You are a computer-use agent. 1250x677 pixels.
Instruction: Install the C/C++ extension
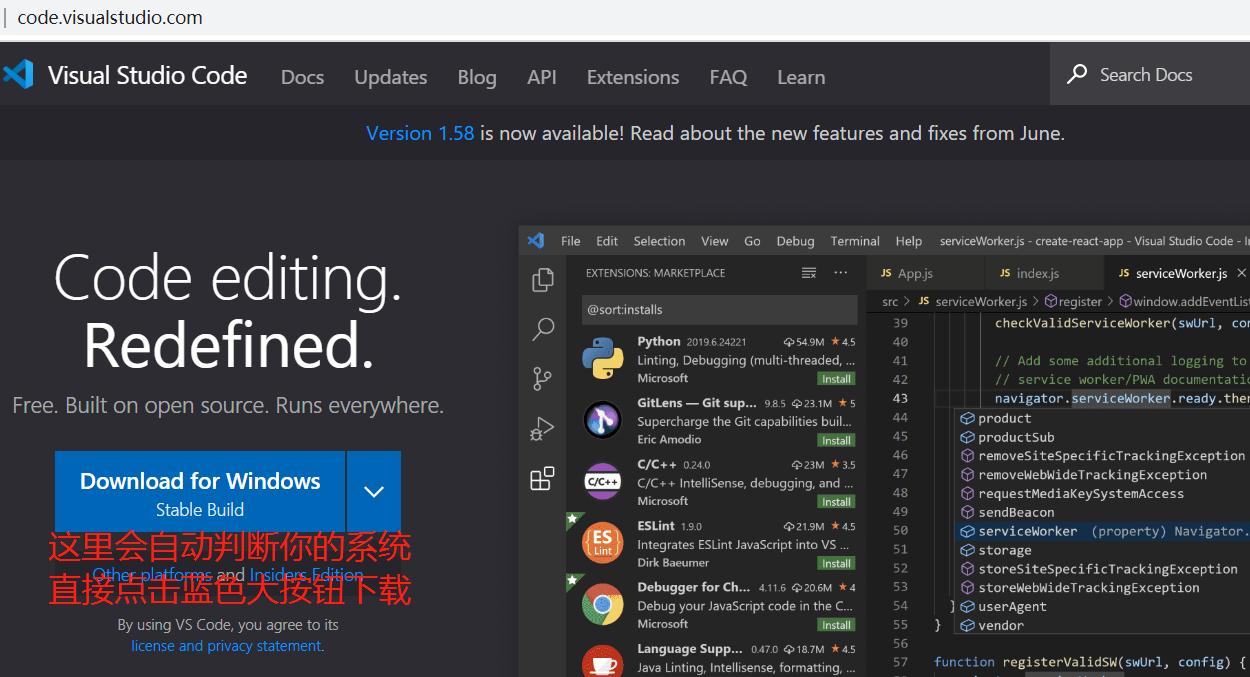[836, 502]
